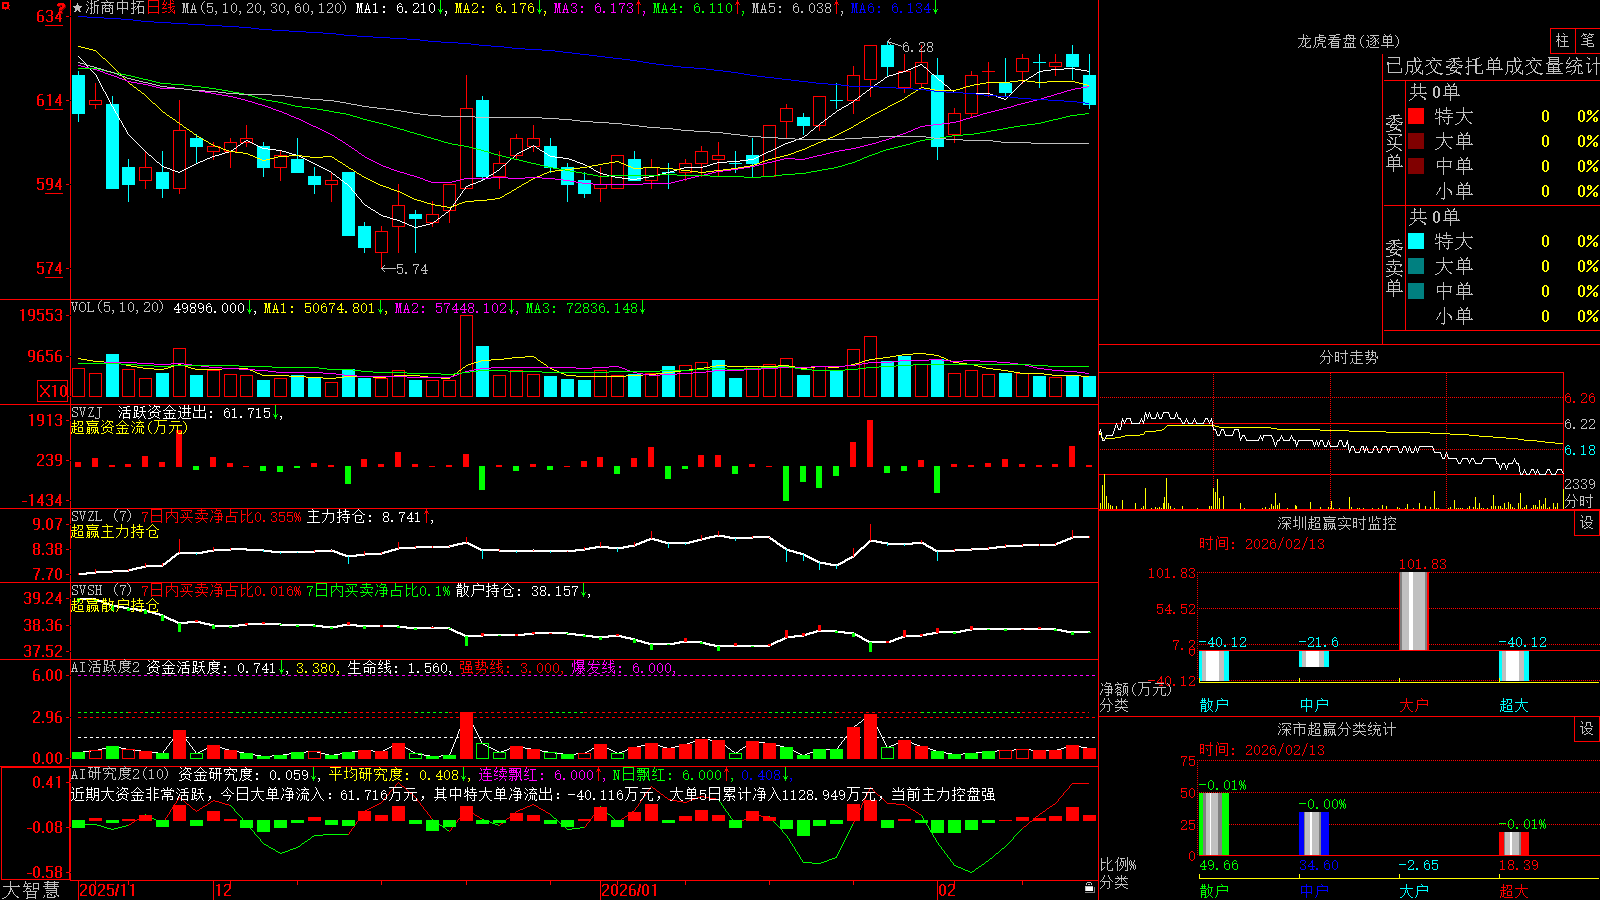Click the AI活跃度2 indicator label
The image size is (1600, 900).
coord(106,667)
